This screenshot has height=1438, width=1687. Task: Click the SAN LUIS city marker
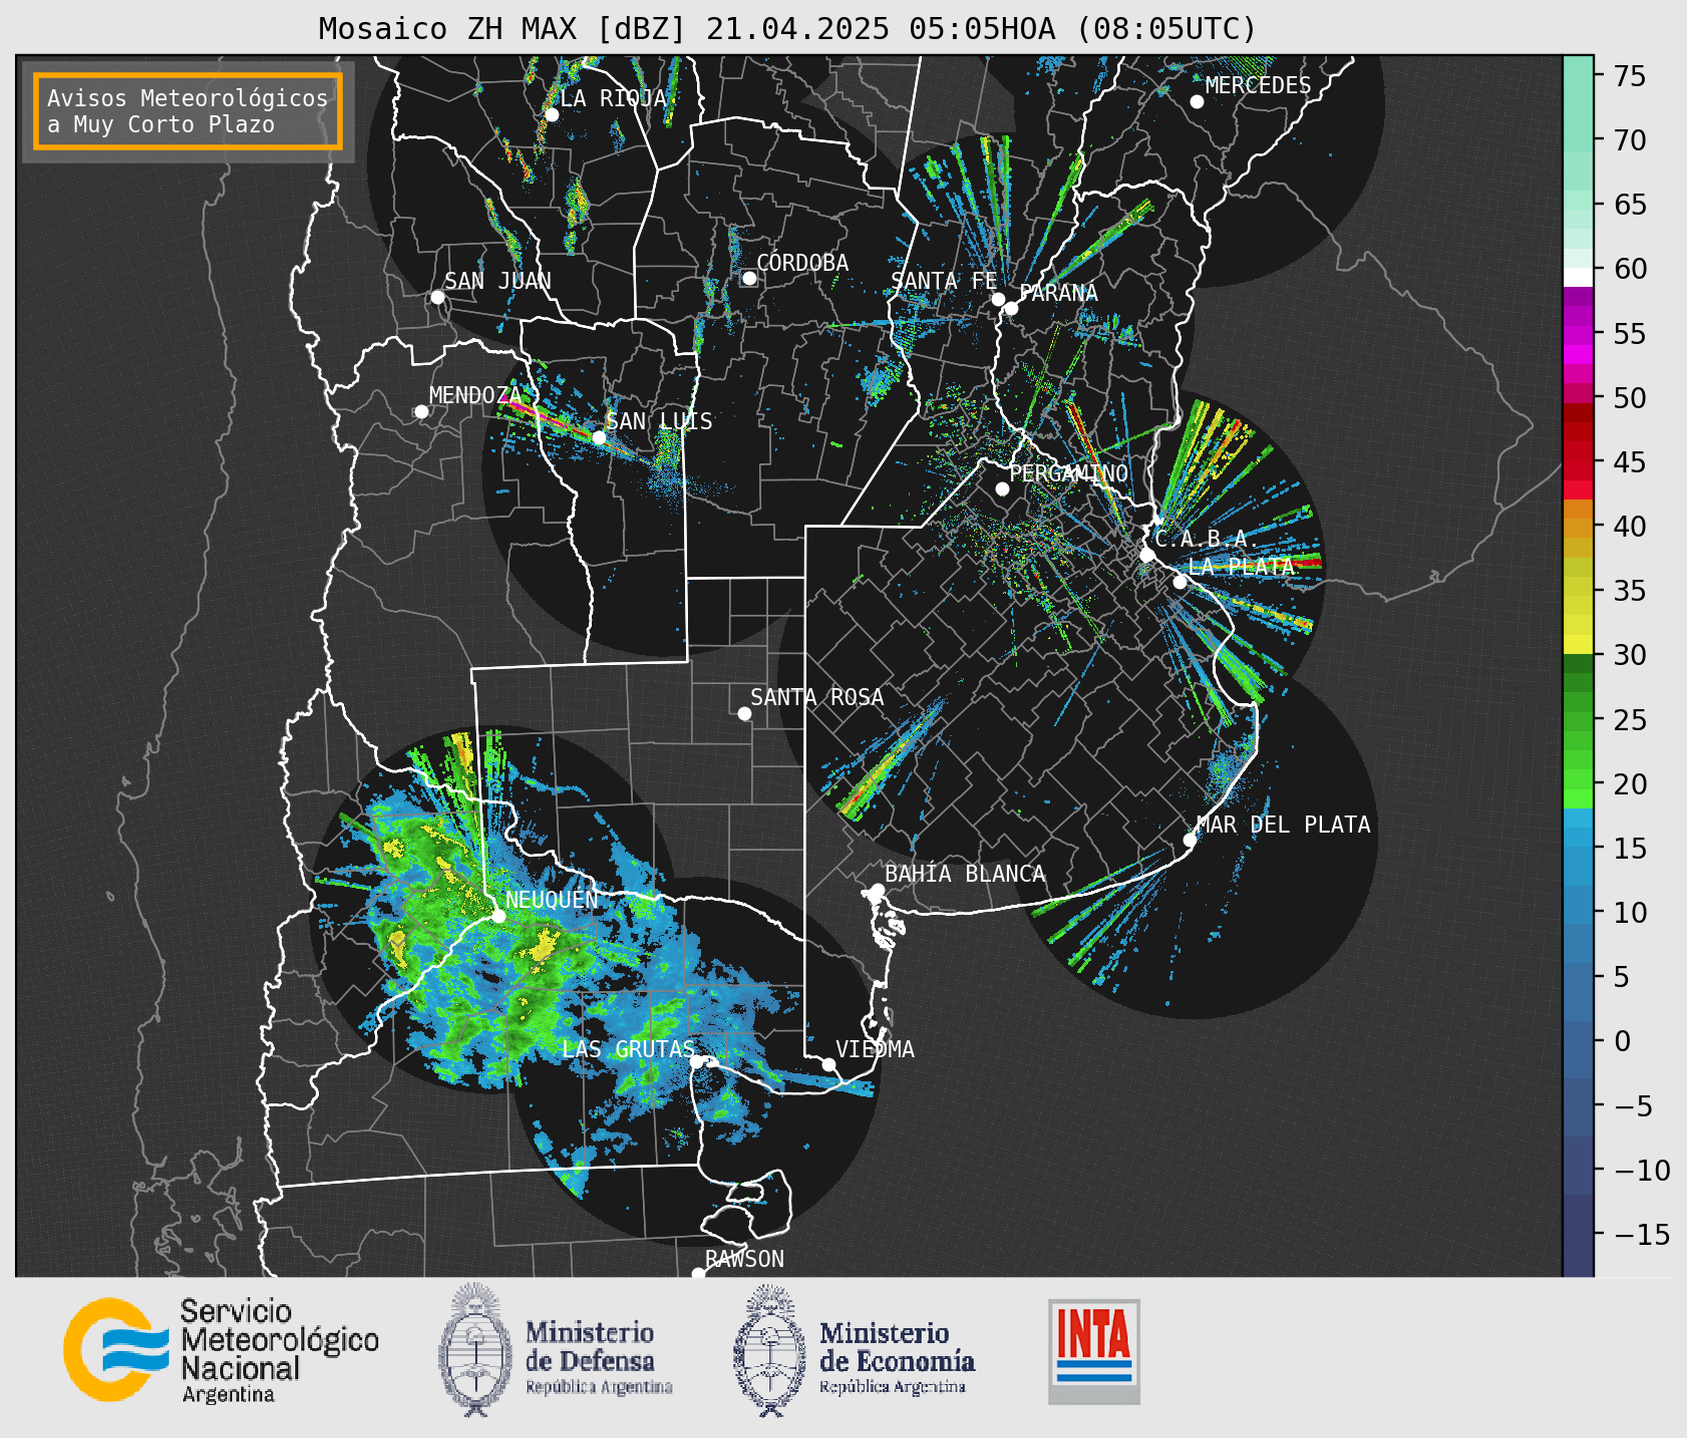click(598, 438)
